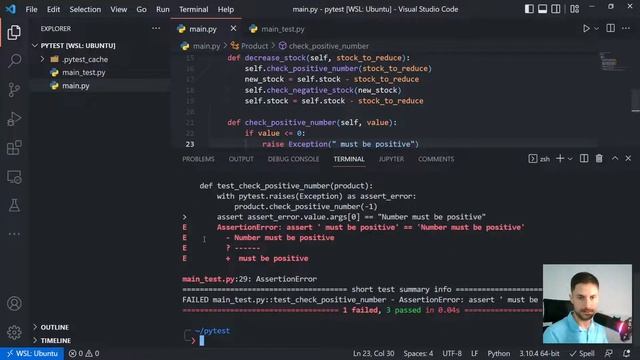Open the Go menu
The width and height of the screenshot is (640, 360).
click(141, 9)
